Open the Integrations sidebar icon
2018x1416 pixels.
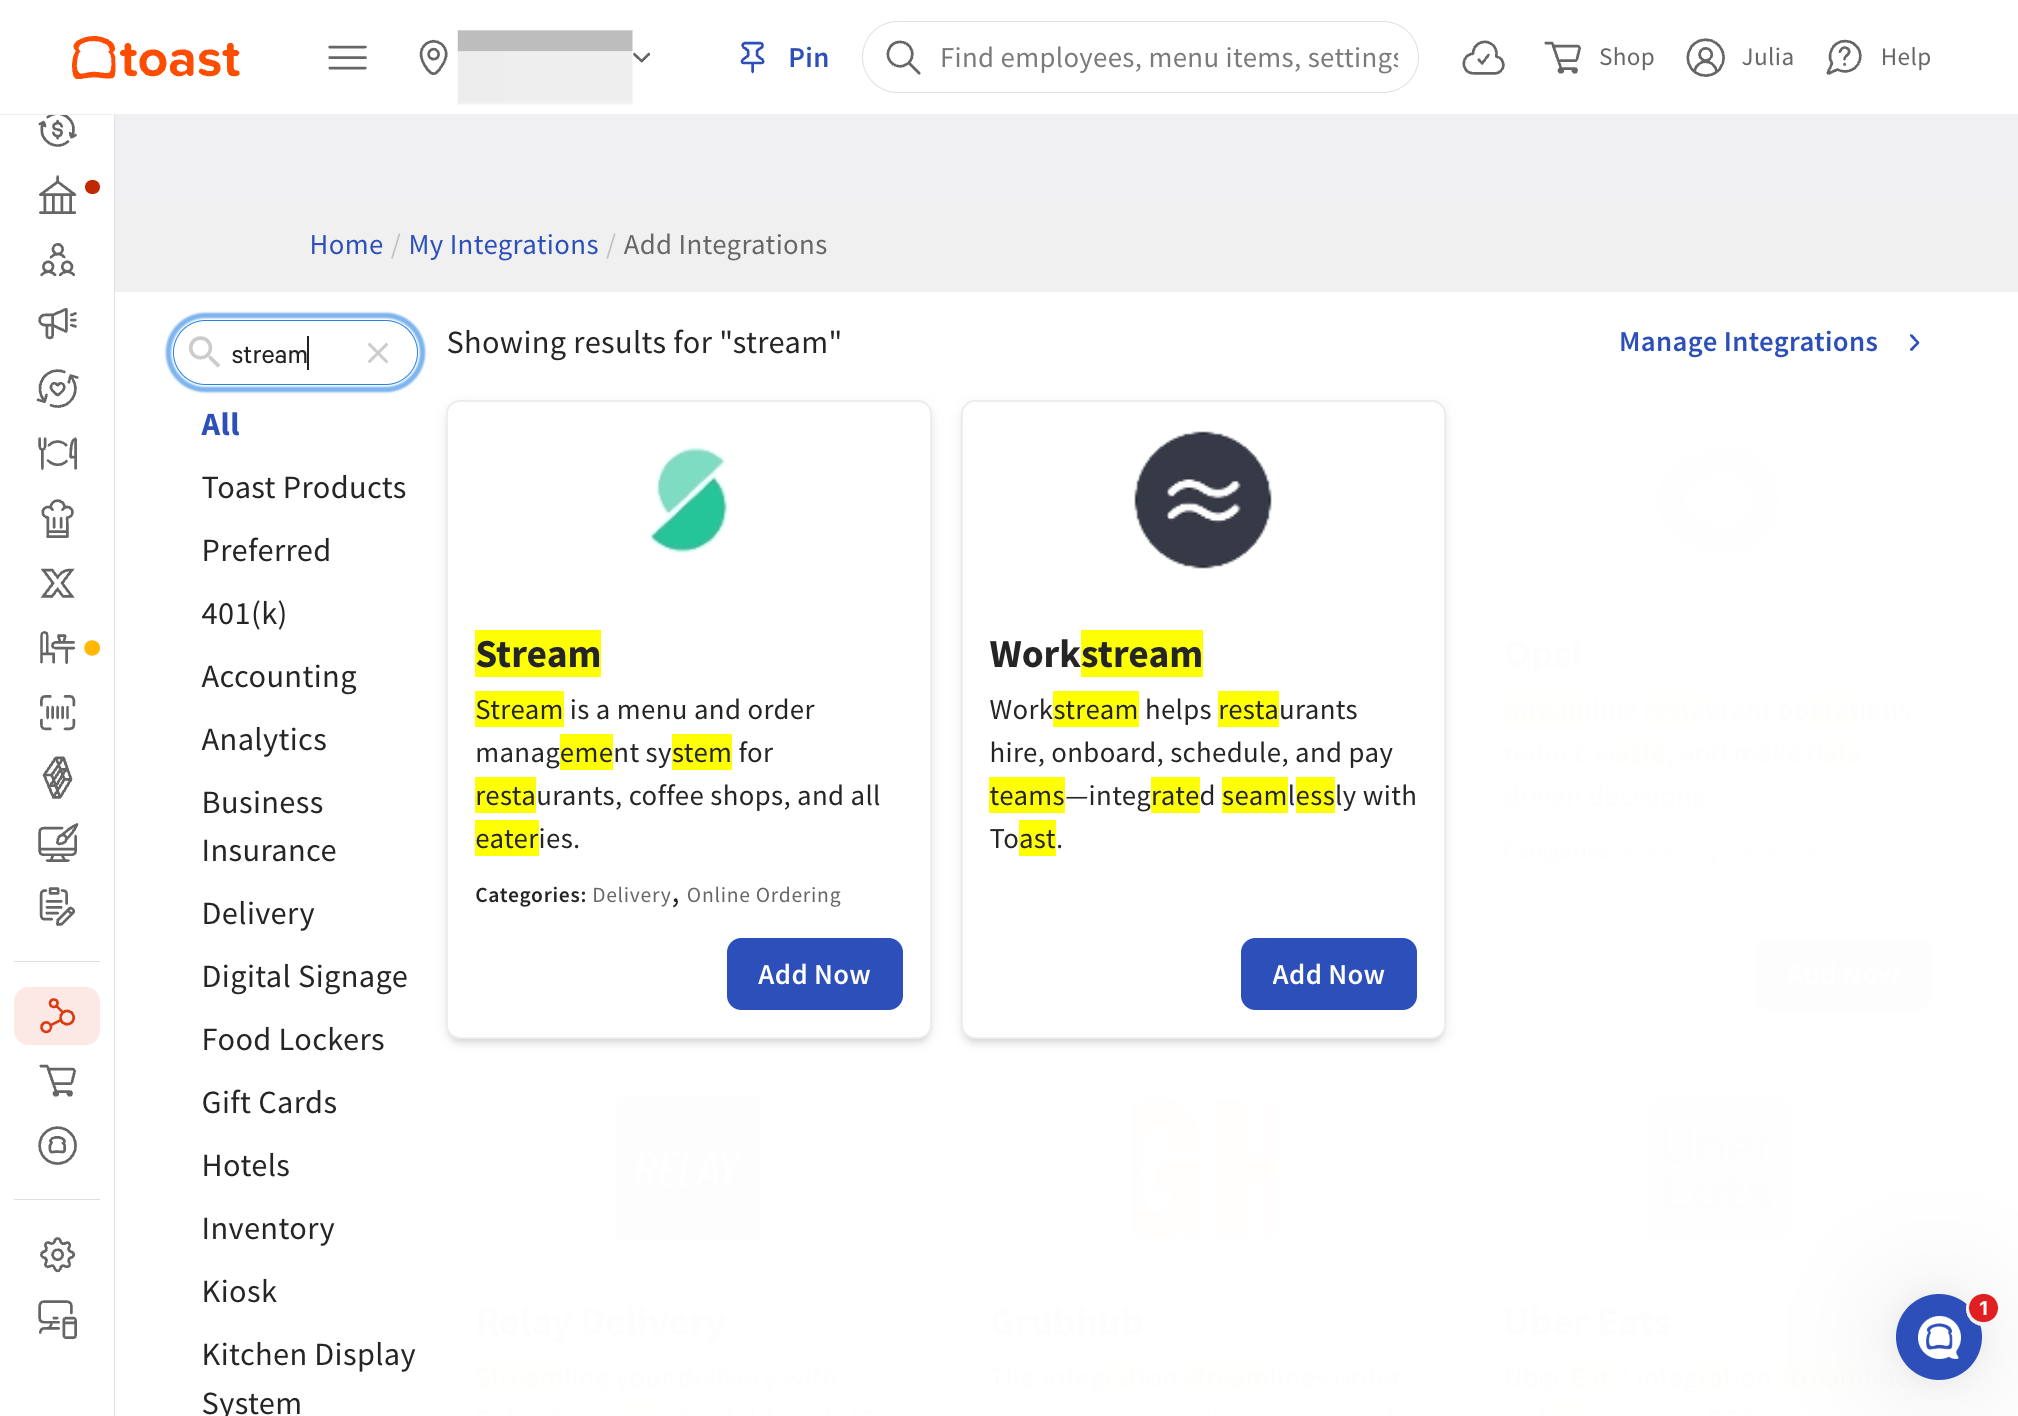[x=58, y=1016]
